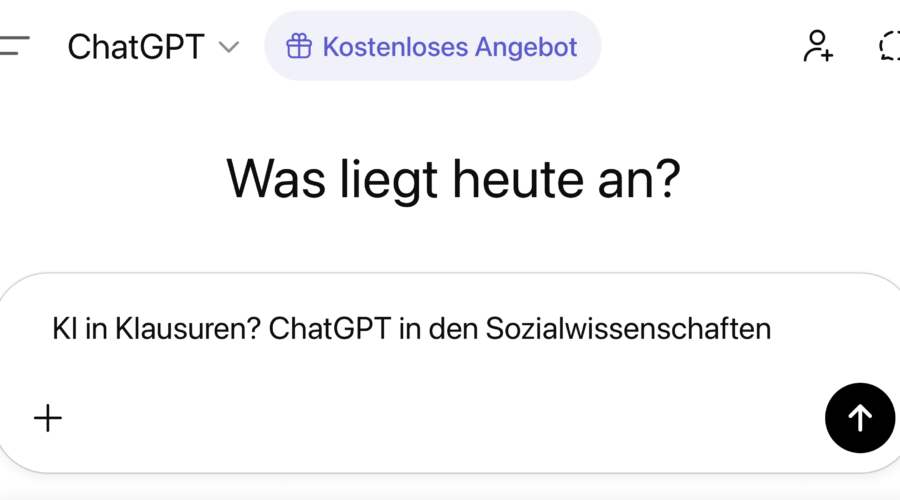Place cursor on the word "Sozialwissenschaften"
Viewport: 900px width, 500px height.
628,329
